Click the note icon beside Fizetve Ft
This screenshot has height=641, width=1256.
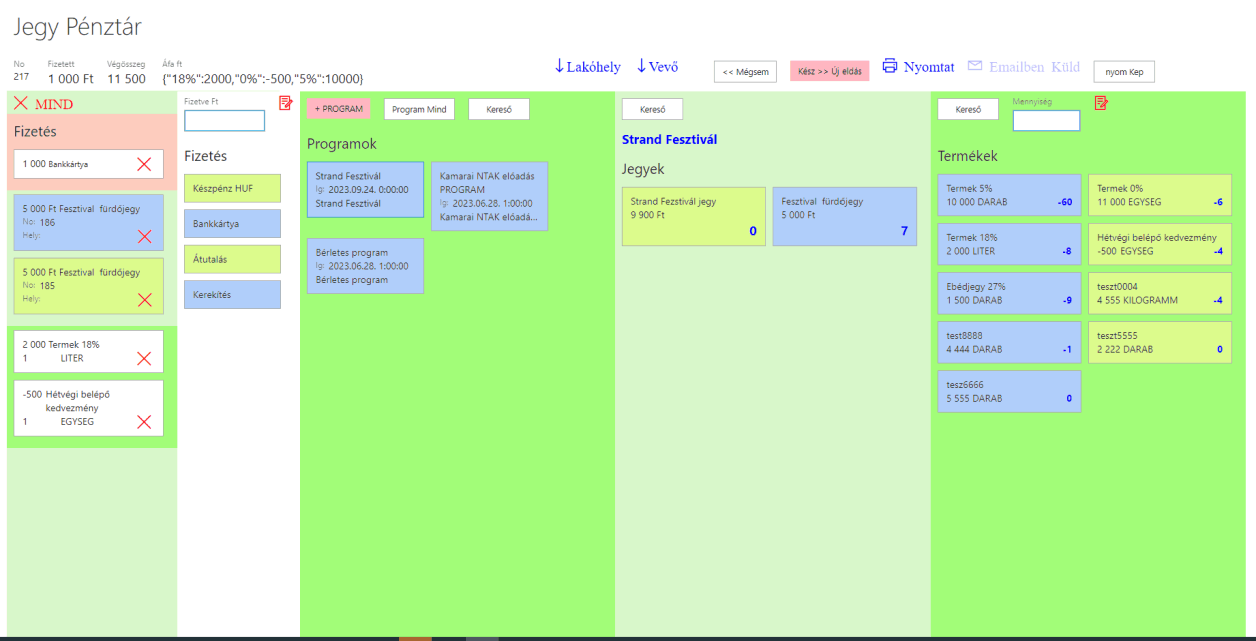pyautogui.click(x=286, y=103)
